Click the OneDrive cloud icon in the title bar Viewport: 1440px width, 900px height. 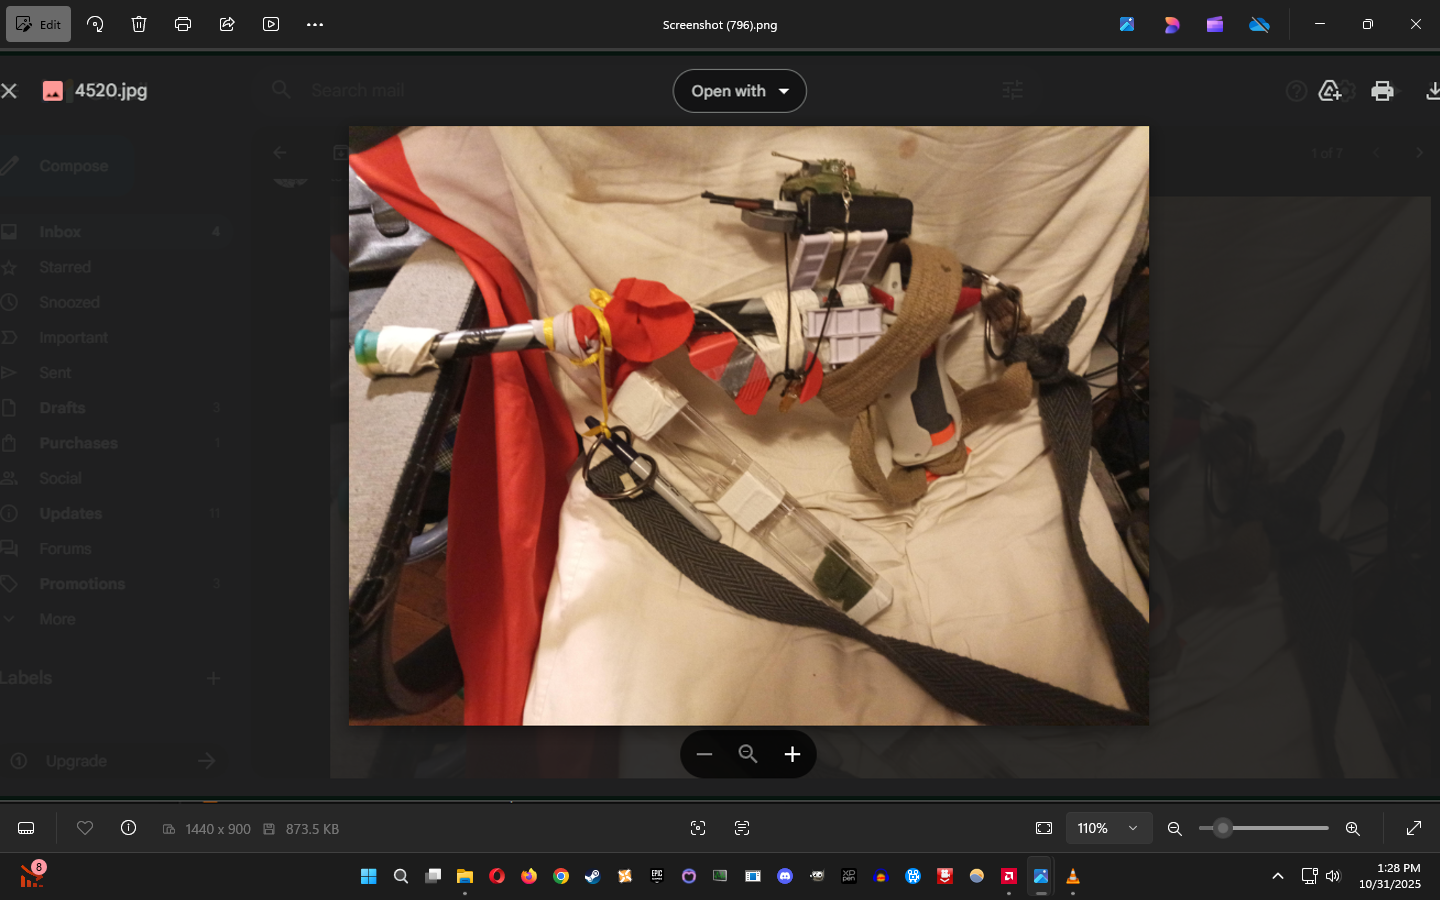click(1259, 24)
